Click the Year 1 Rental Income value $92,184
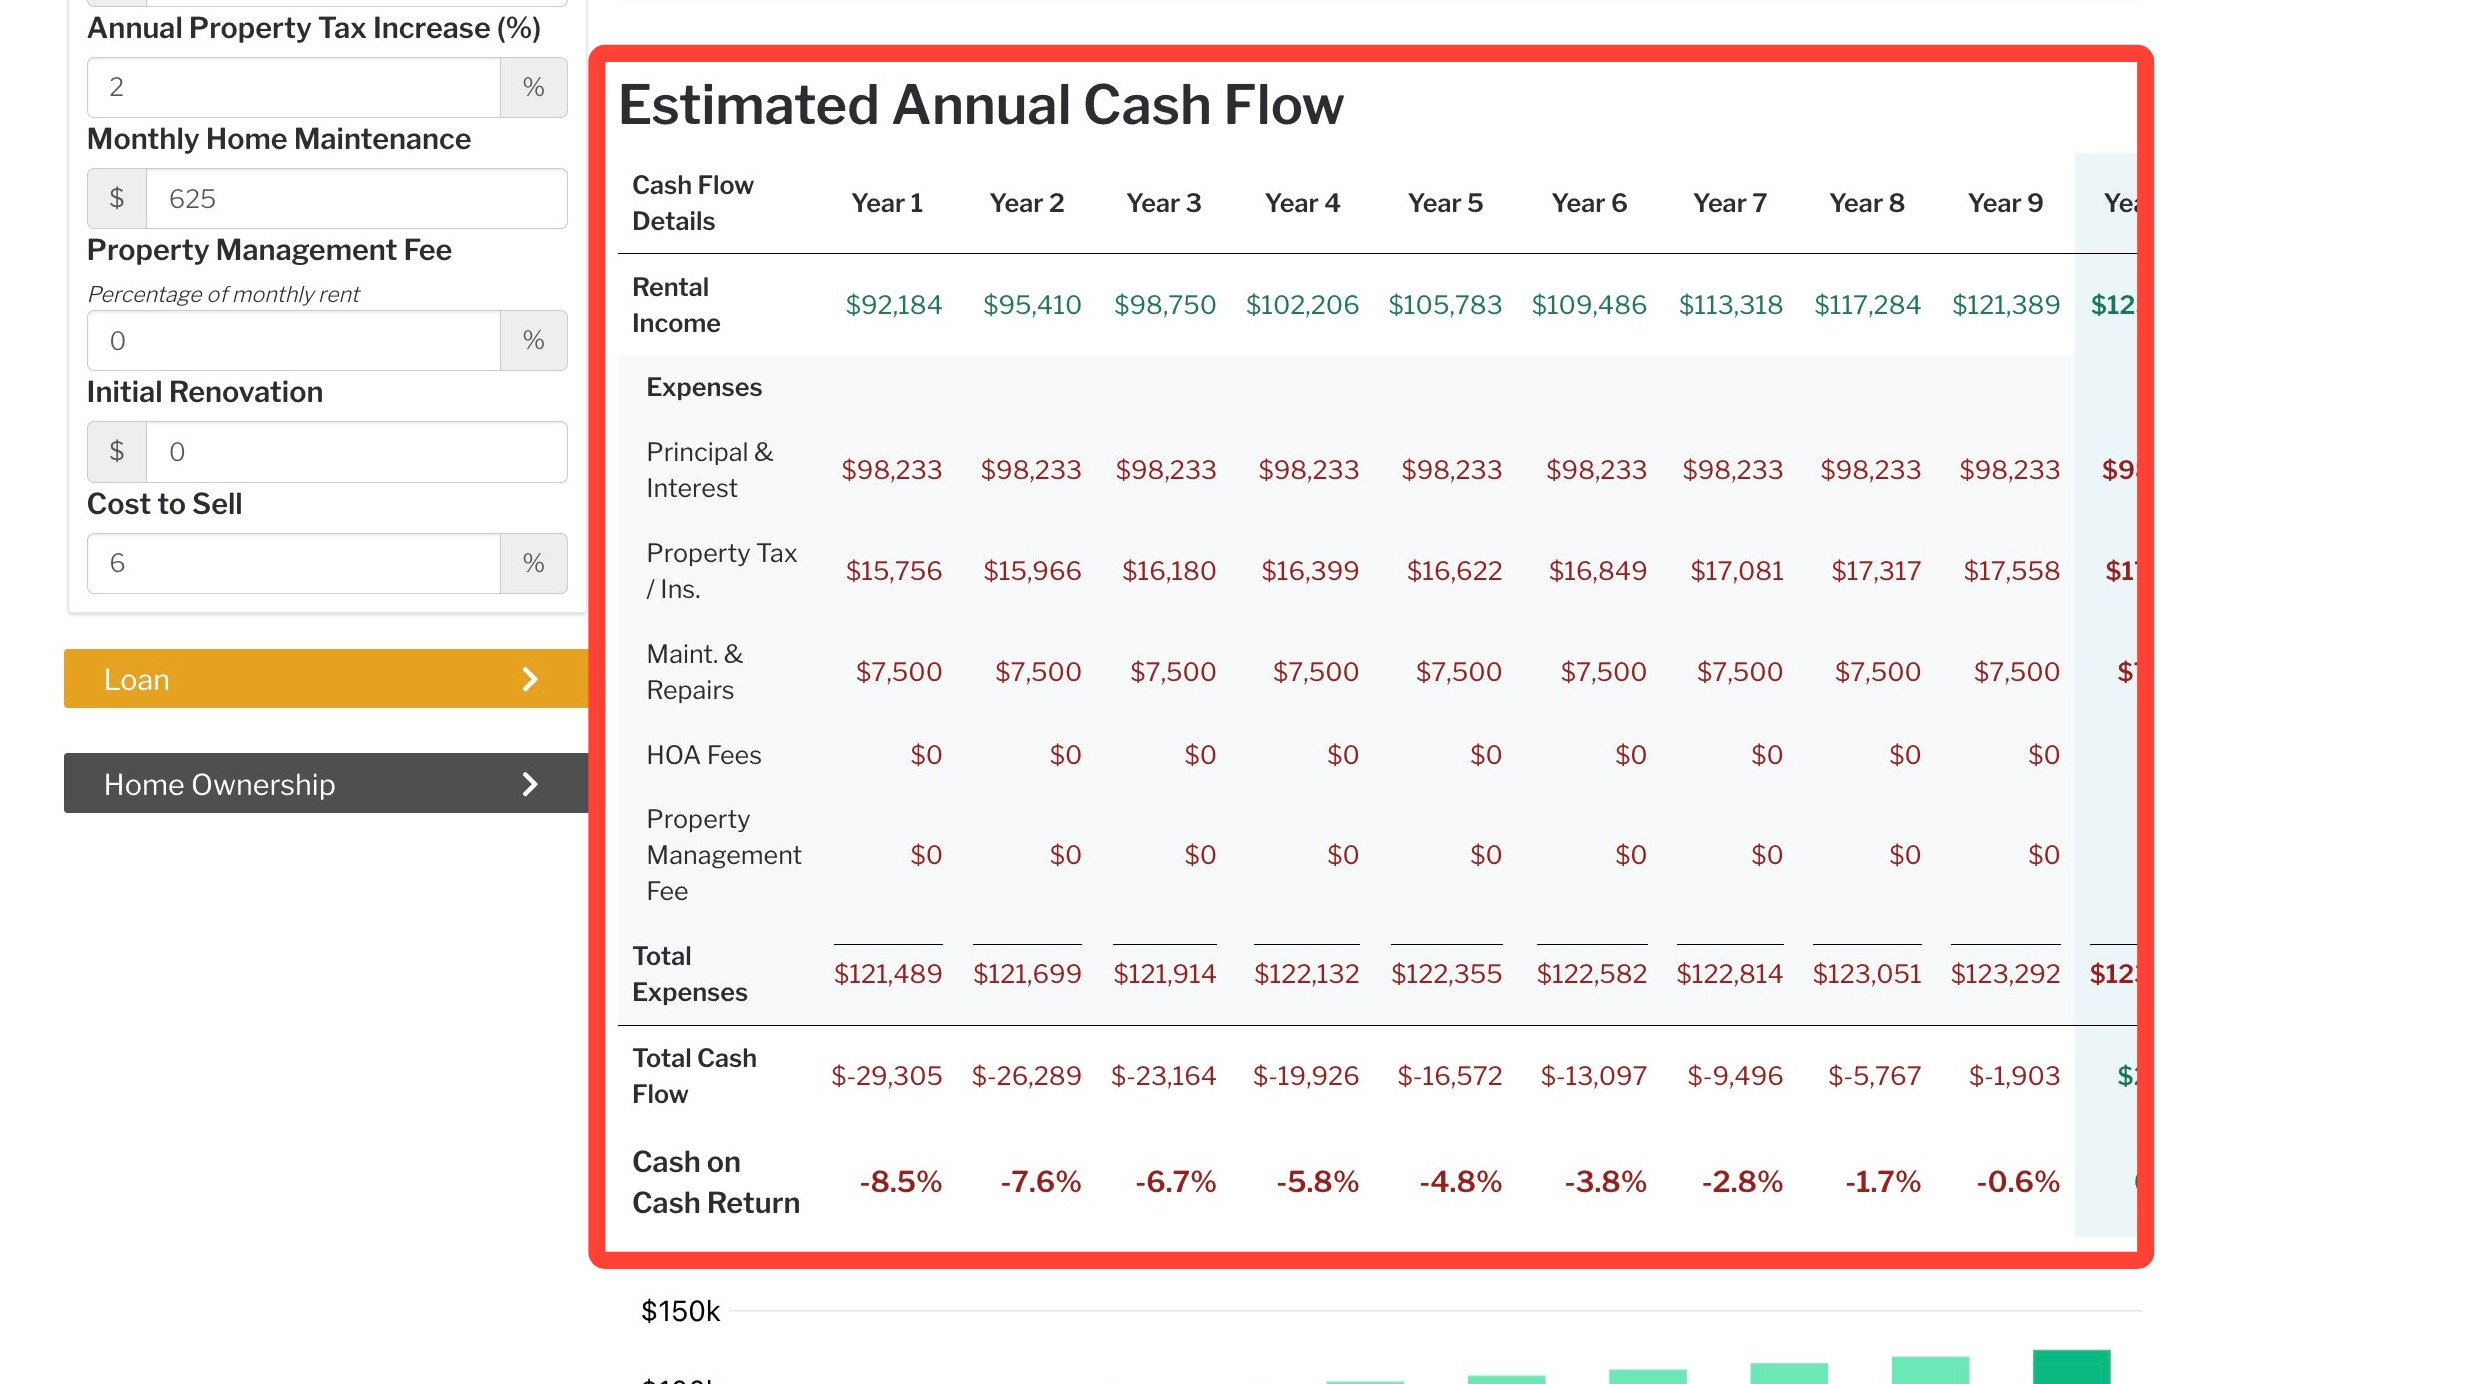 (x=893, y=304)
